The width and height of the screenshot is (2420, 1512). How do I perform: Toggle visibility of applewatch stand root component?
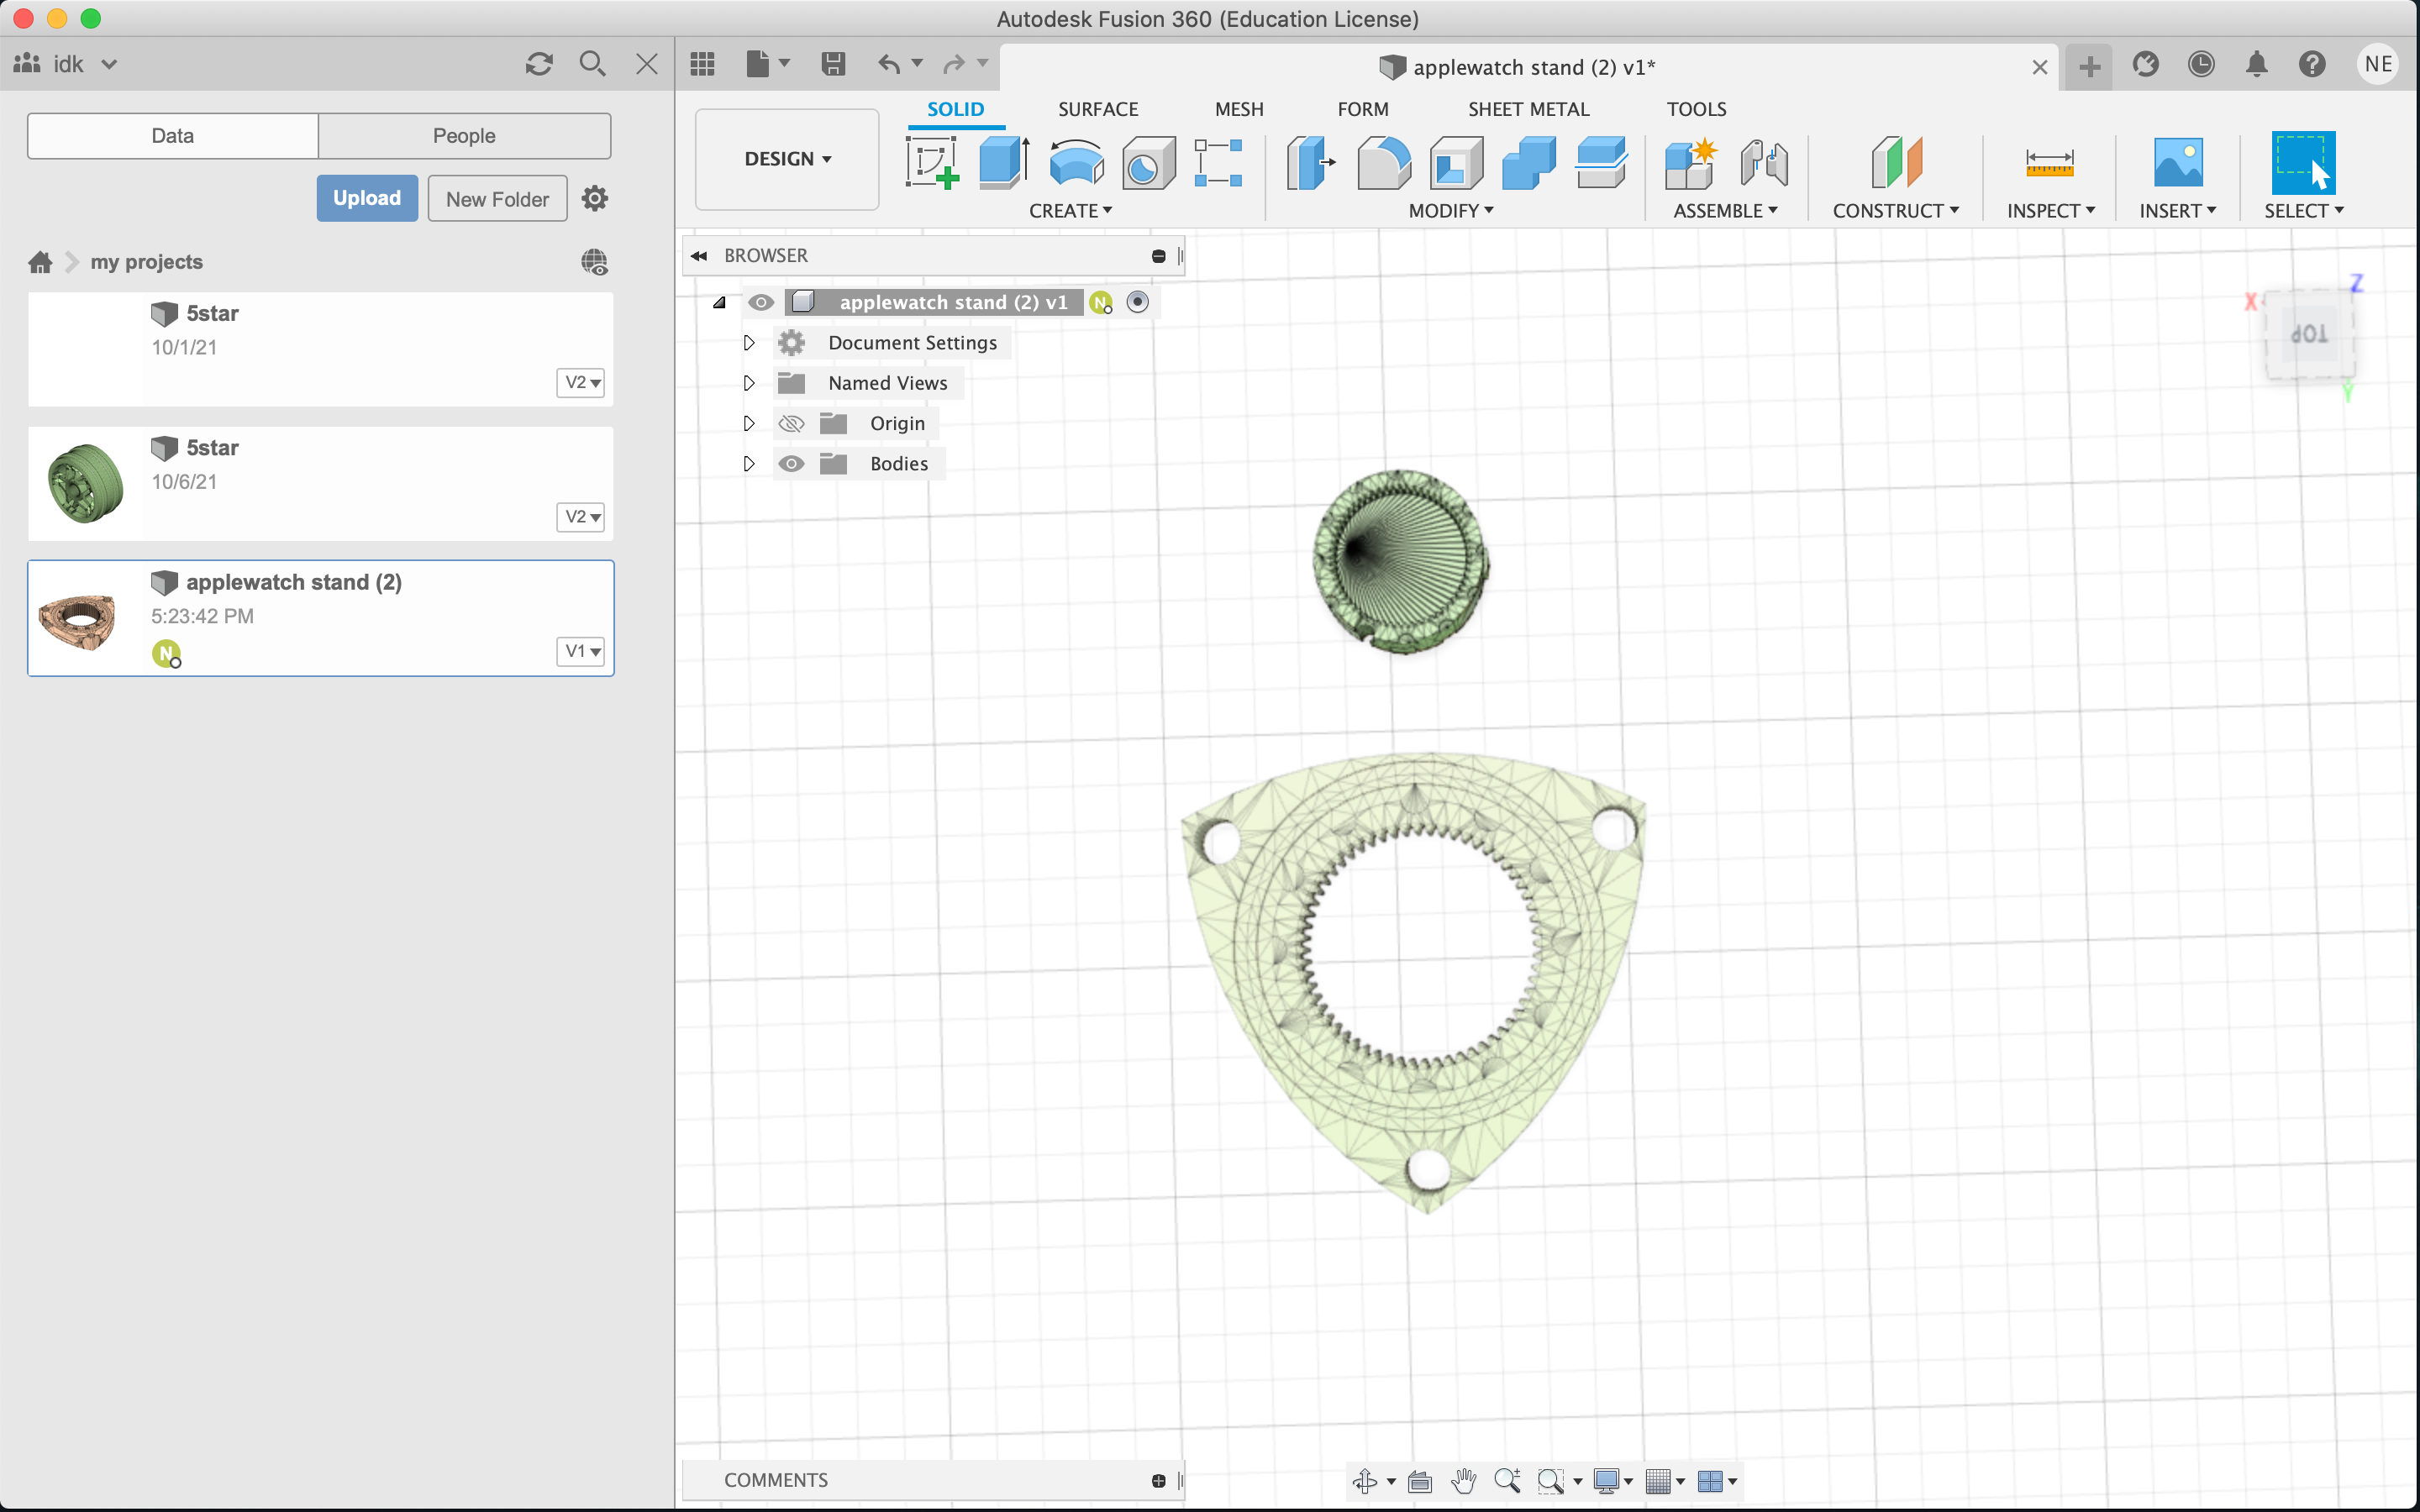coord(761,302)
